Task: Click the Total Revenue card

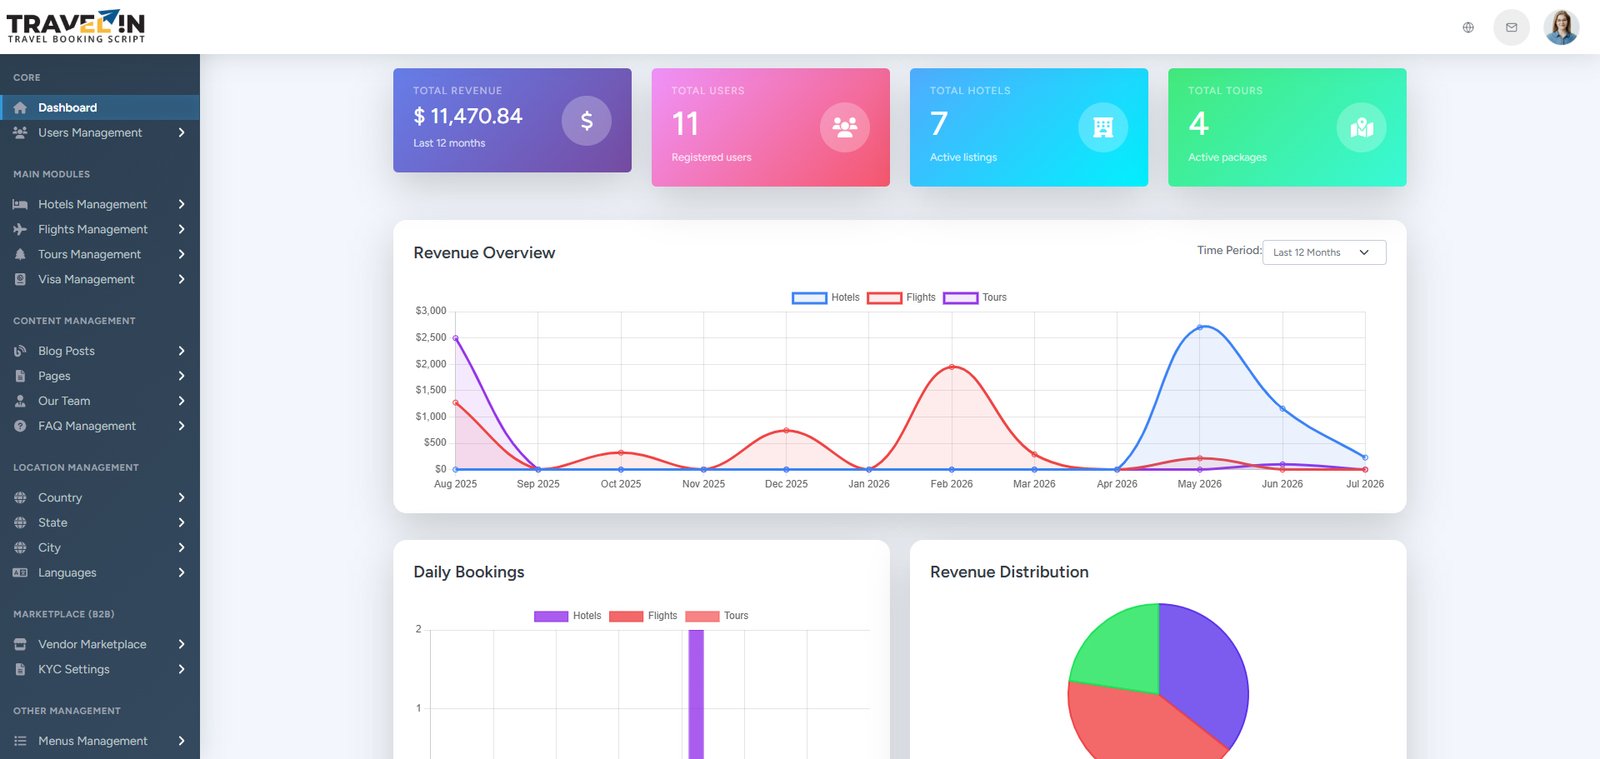Action: pos(512,120)
